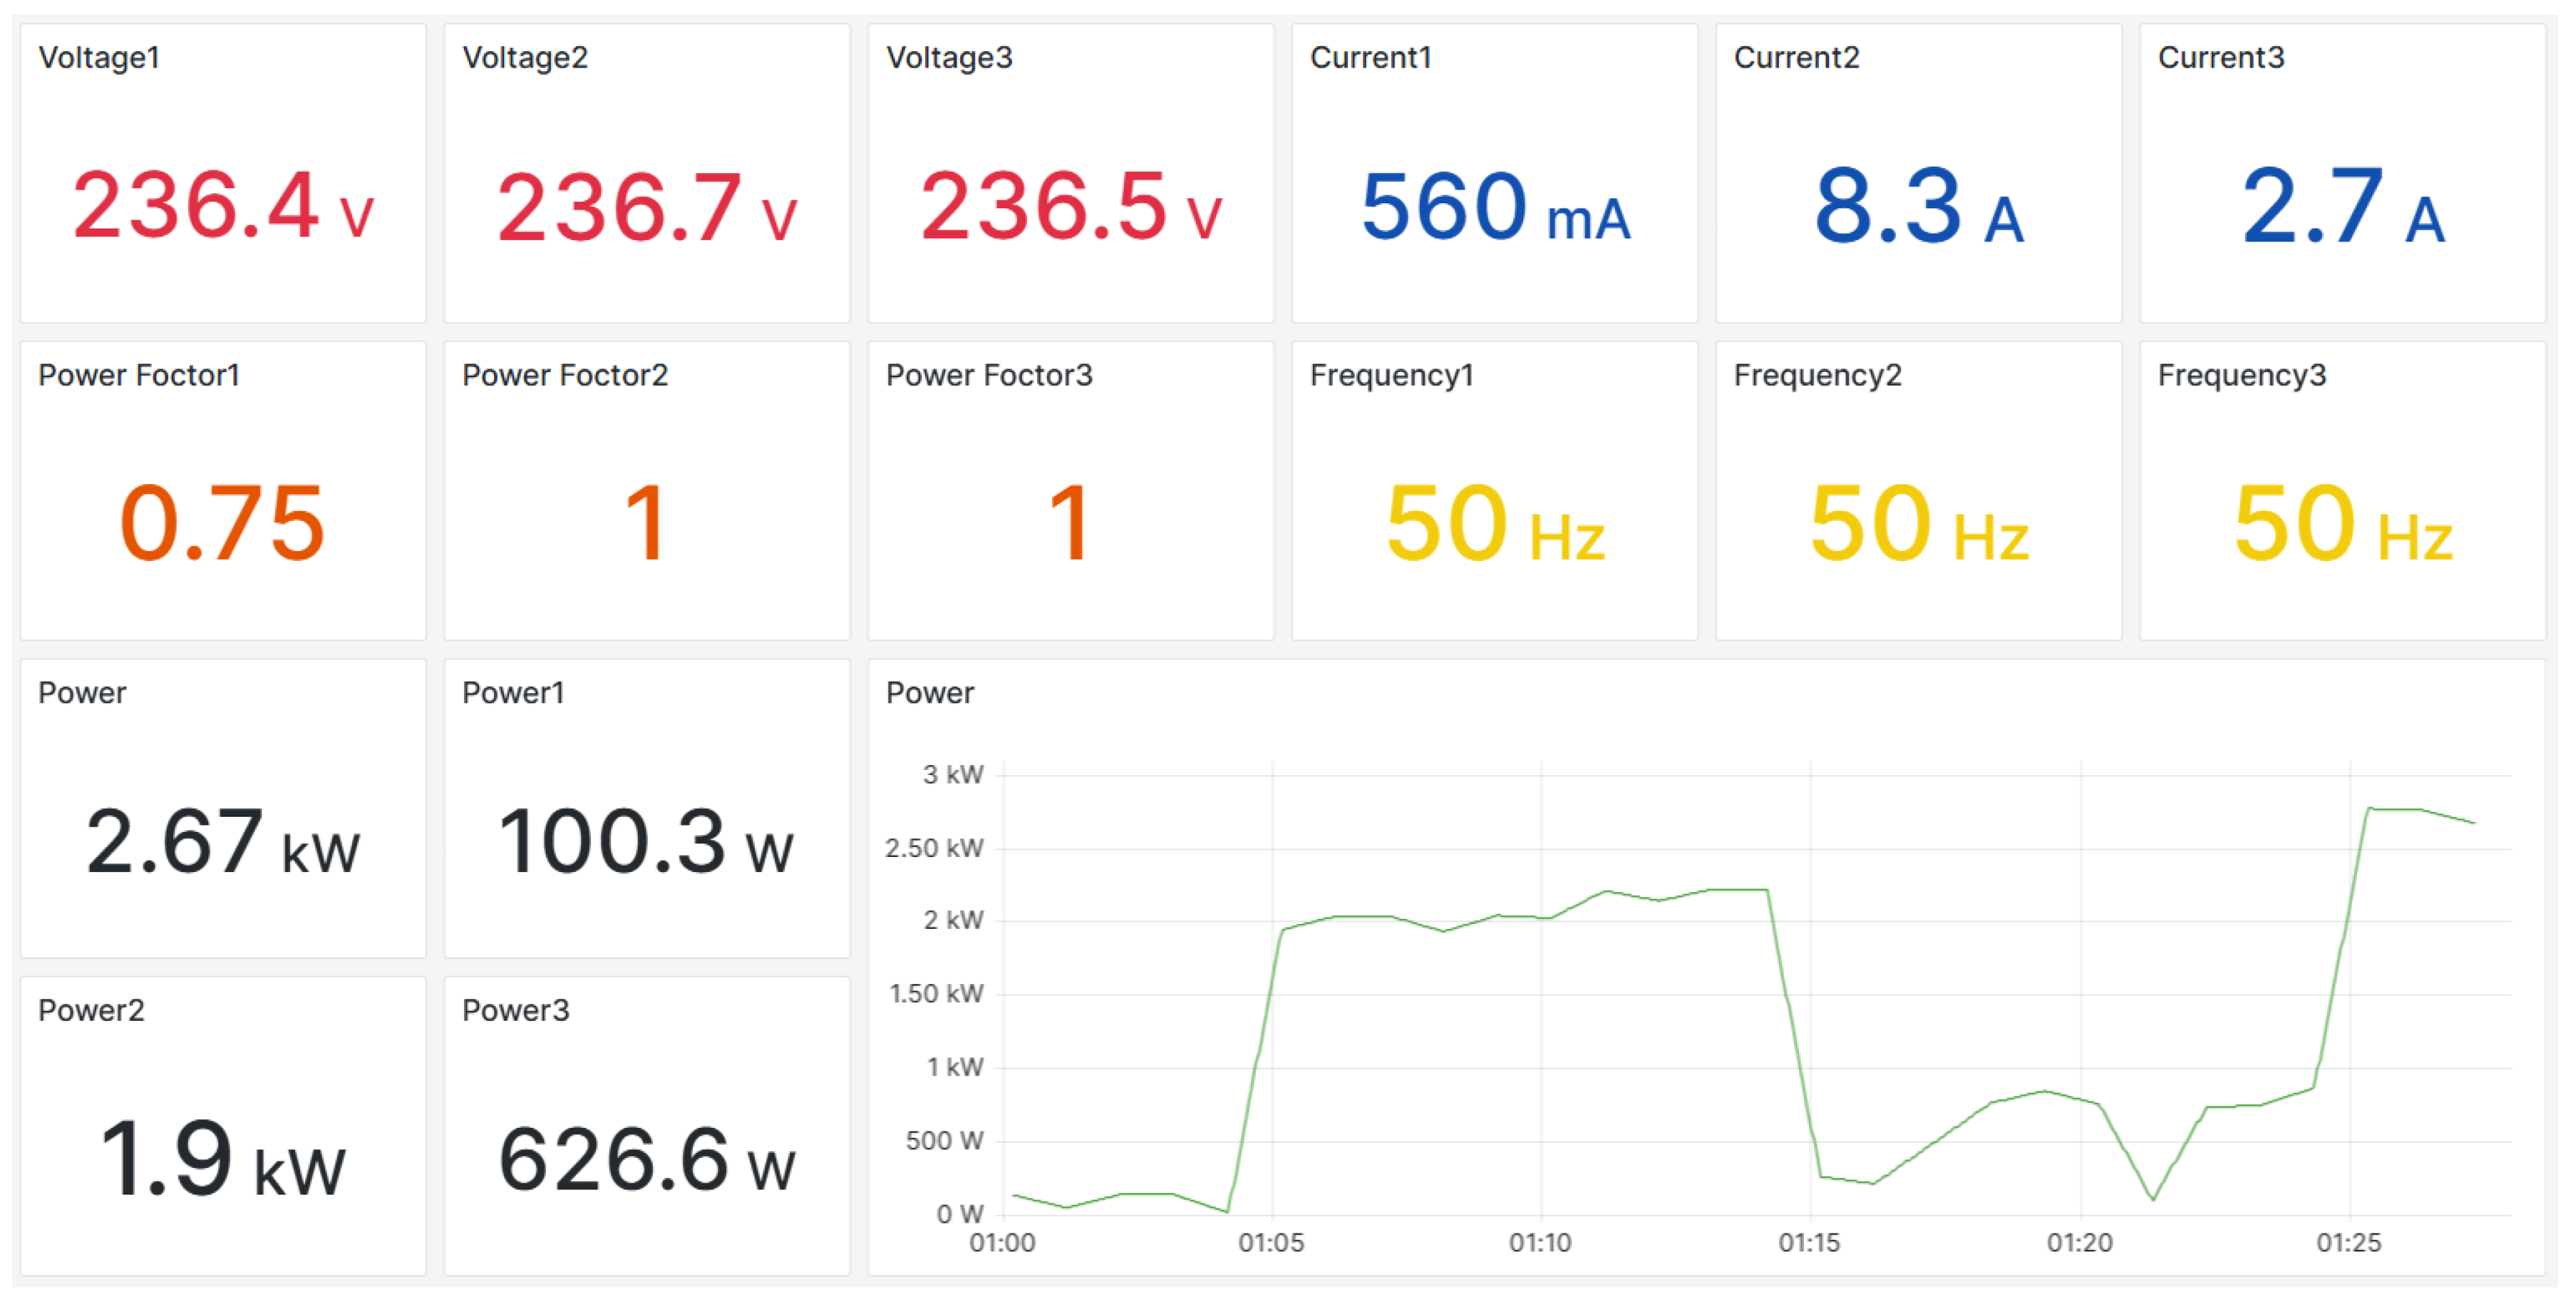This screenshot has width=2576, height=1306.
Task: Select the Power Foctor2 panel title
Action: point(565,375)
